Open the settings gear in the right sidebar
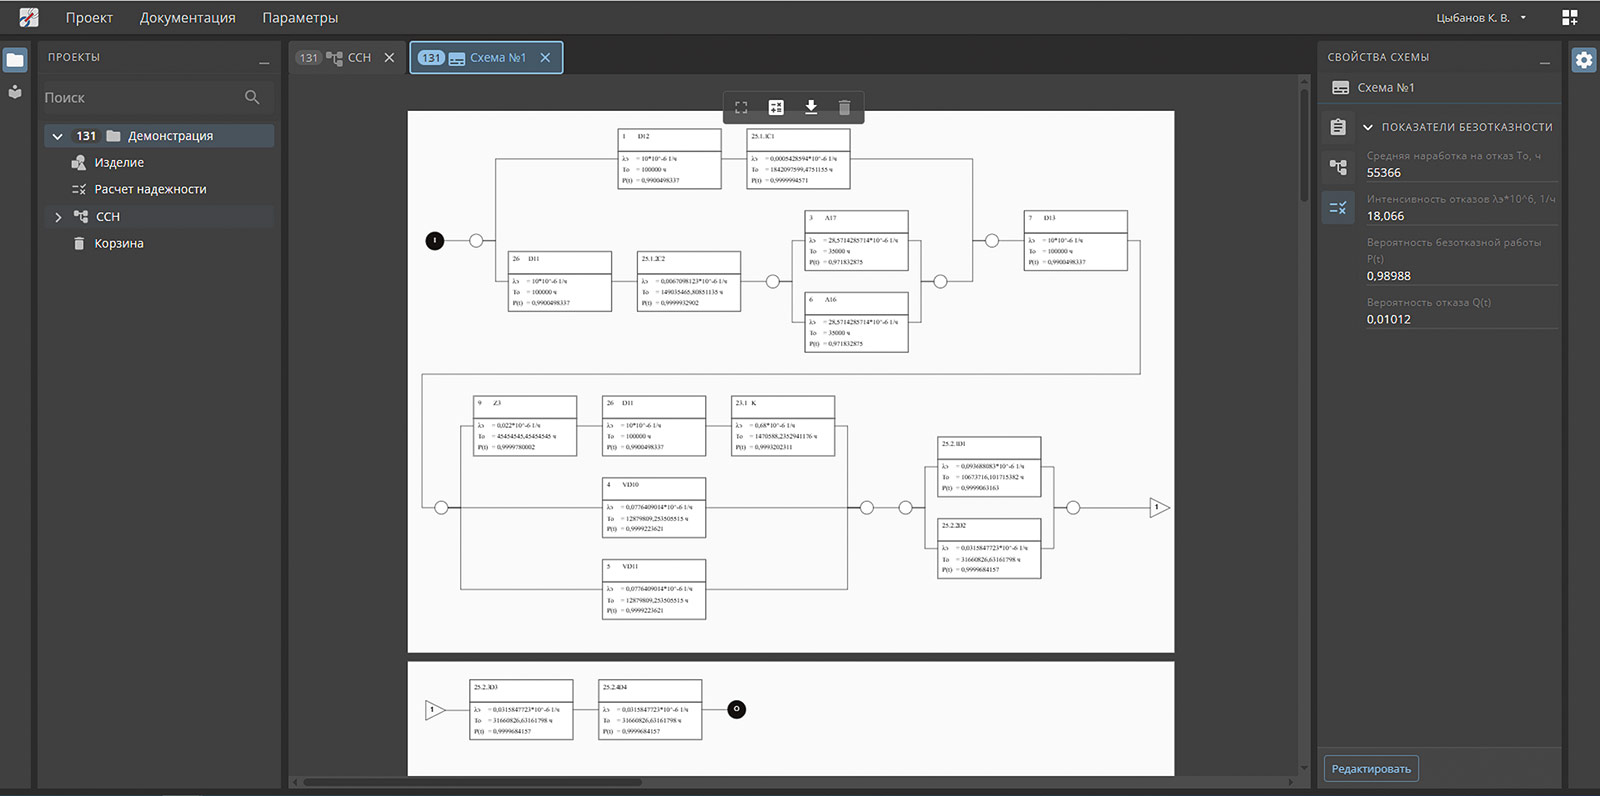This screenshot has width=1600, height=796. coord(1584,60)
